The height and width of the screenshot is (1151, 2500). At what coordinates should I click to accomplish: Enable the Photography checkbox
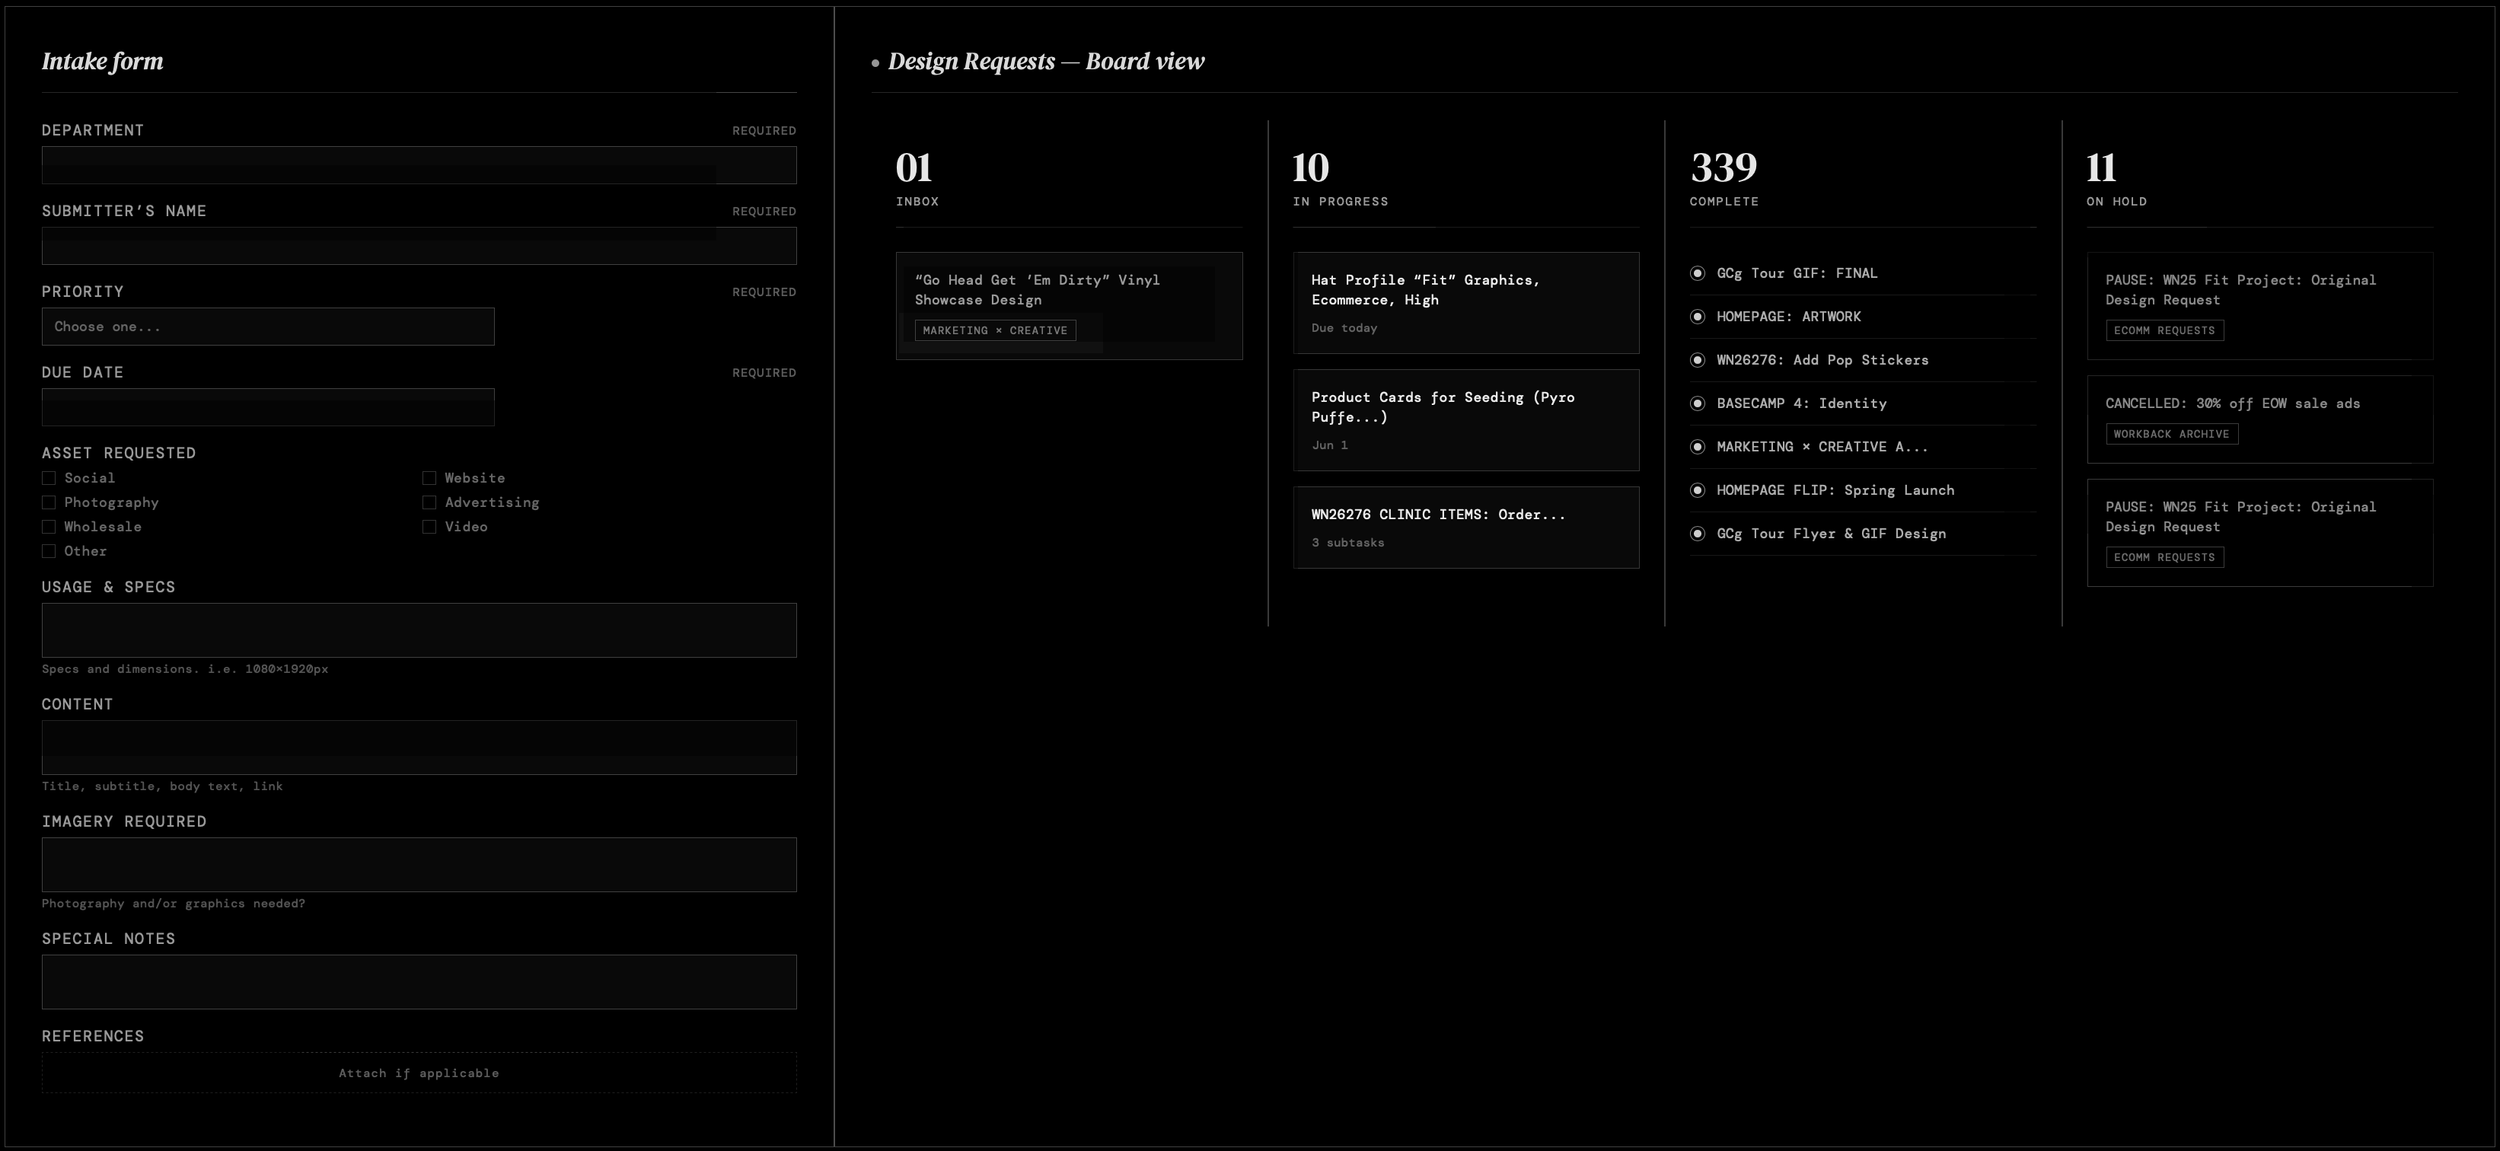[x=49, y=502]
